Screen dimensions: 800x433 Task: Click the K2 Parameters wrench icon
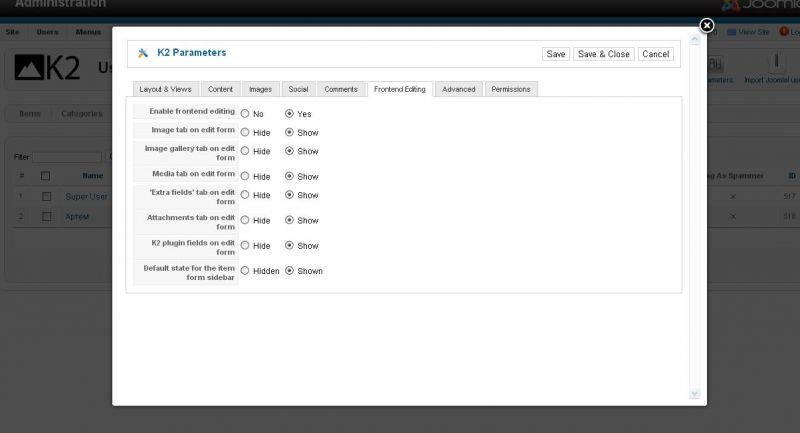(x=143, y=53)
